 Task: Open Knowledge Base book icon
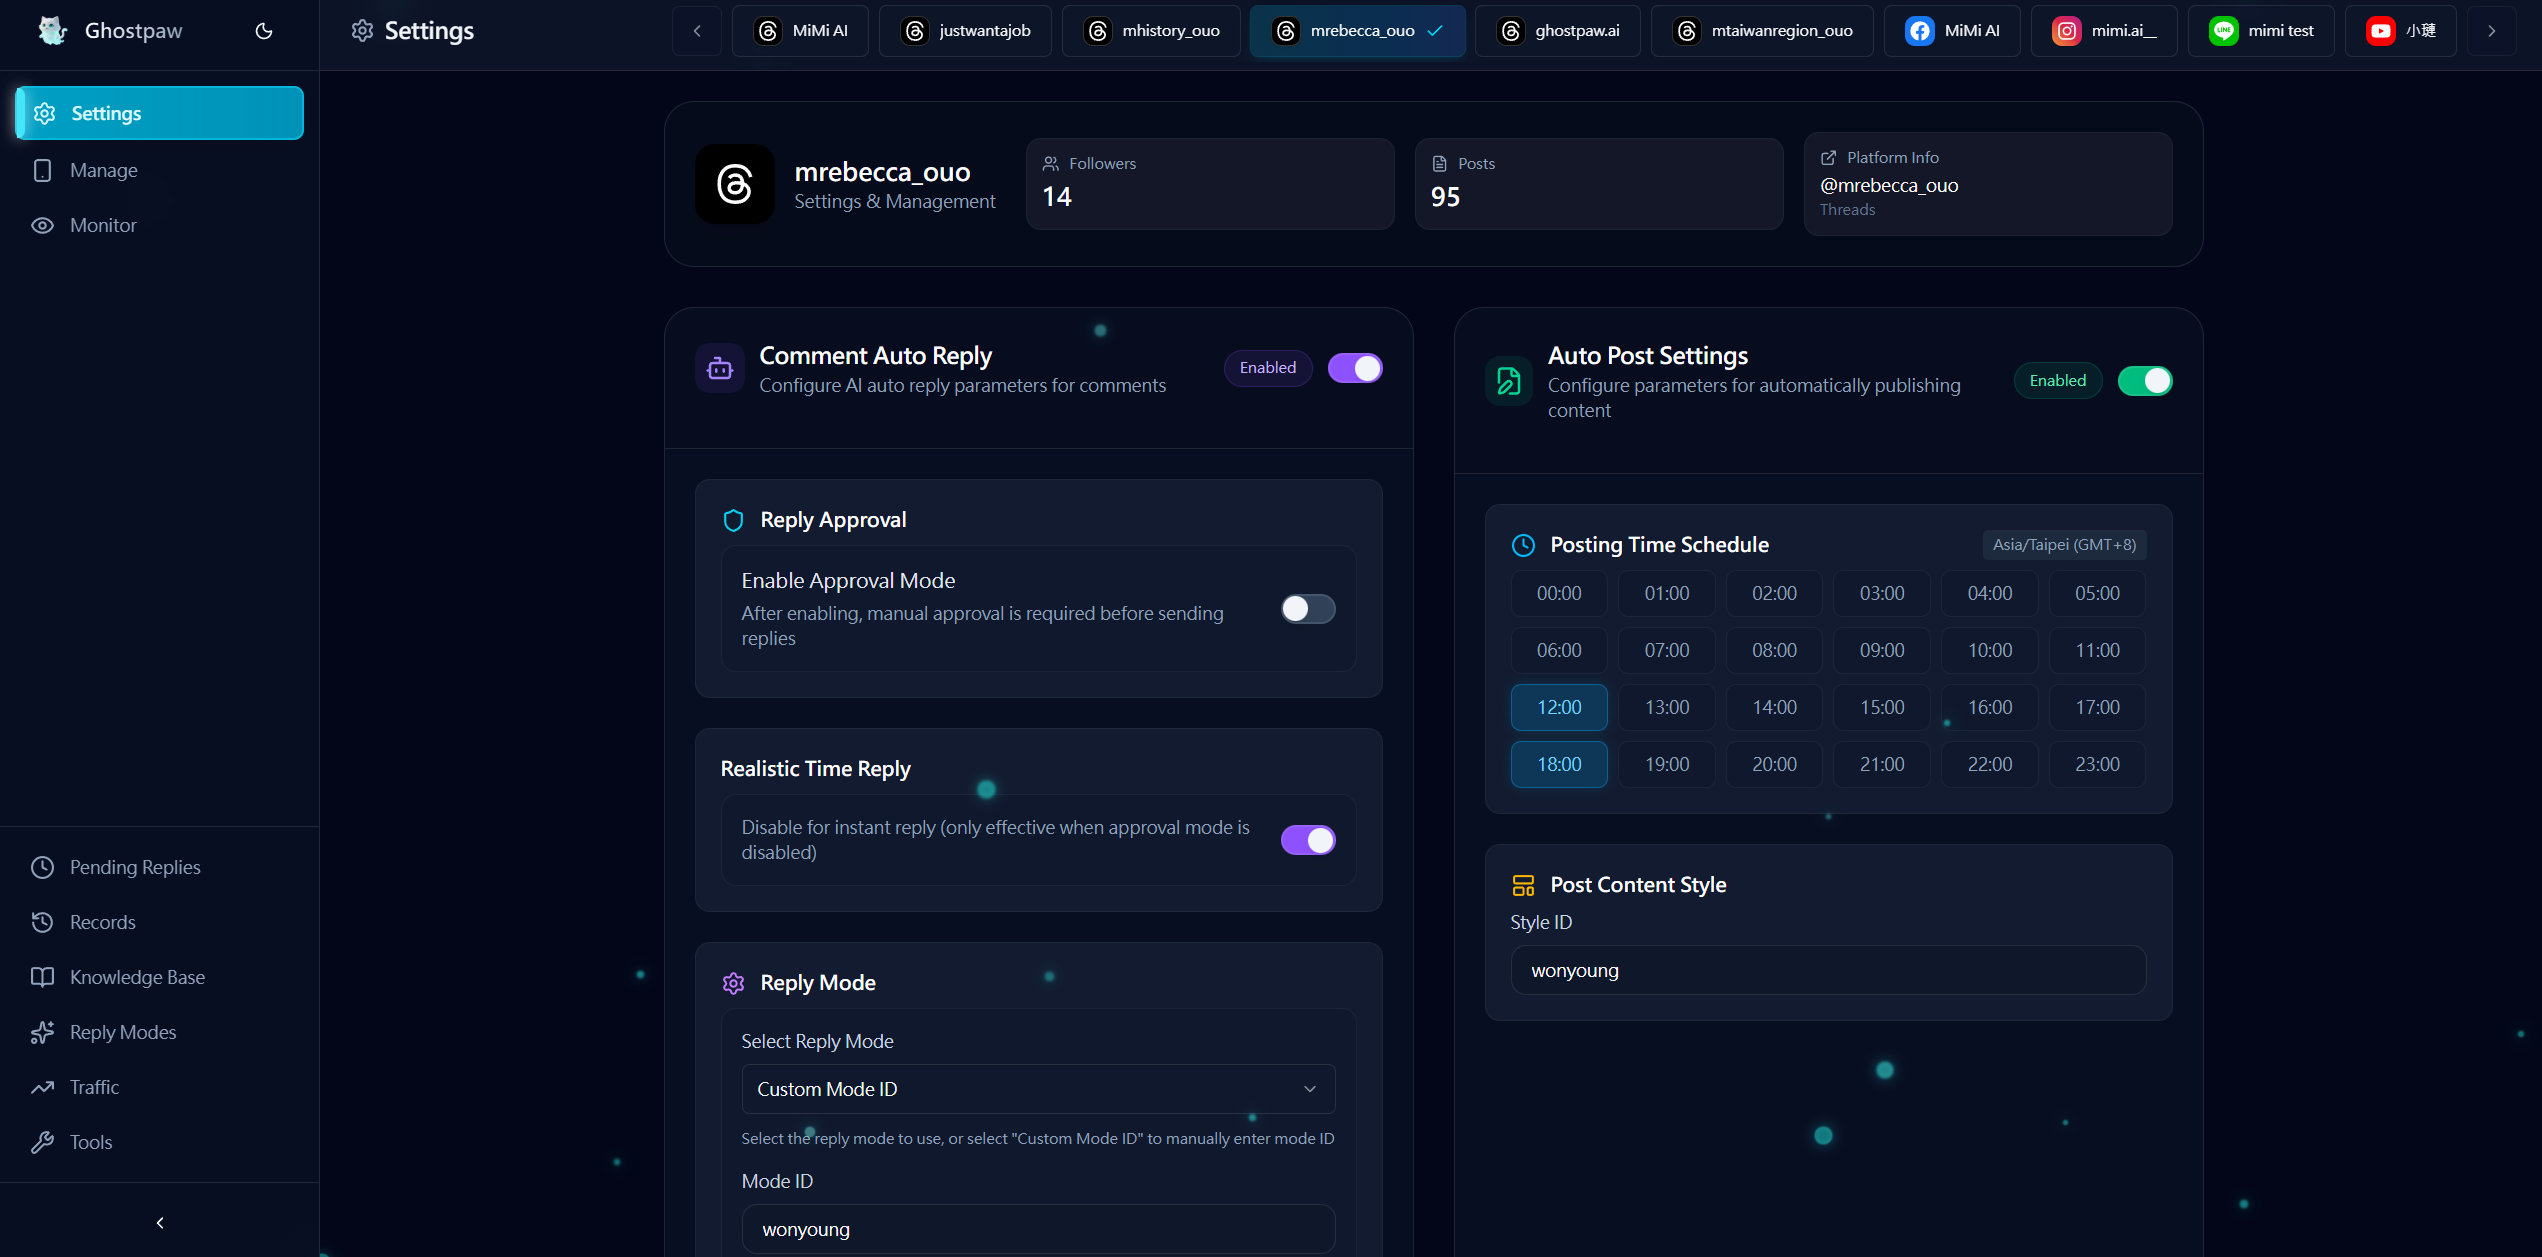(42, 977)
